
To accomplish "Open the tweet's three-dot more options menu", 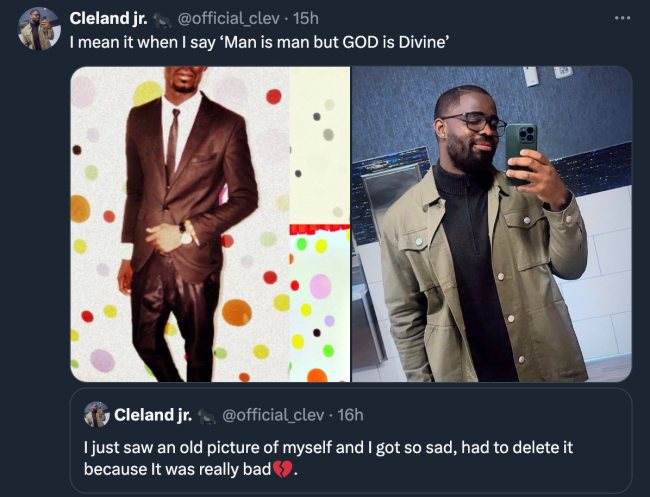I will [x=624, y=18].
